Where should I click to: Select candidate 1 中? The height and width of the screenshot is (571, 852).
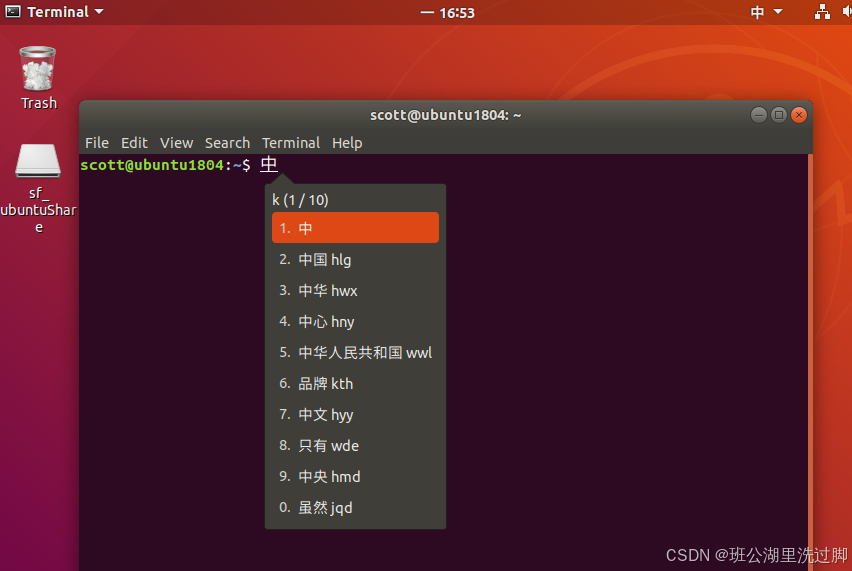point(355,228)
